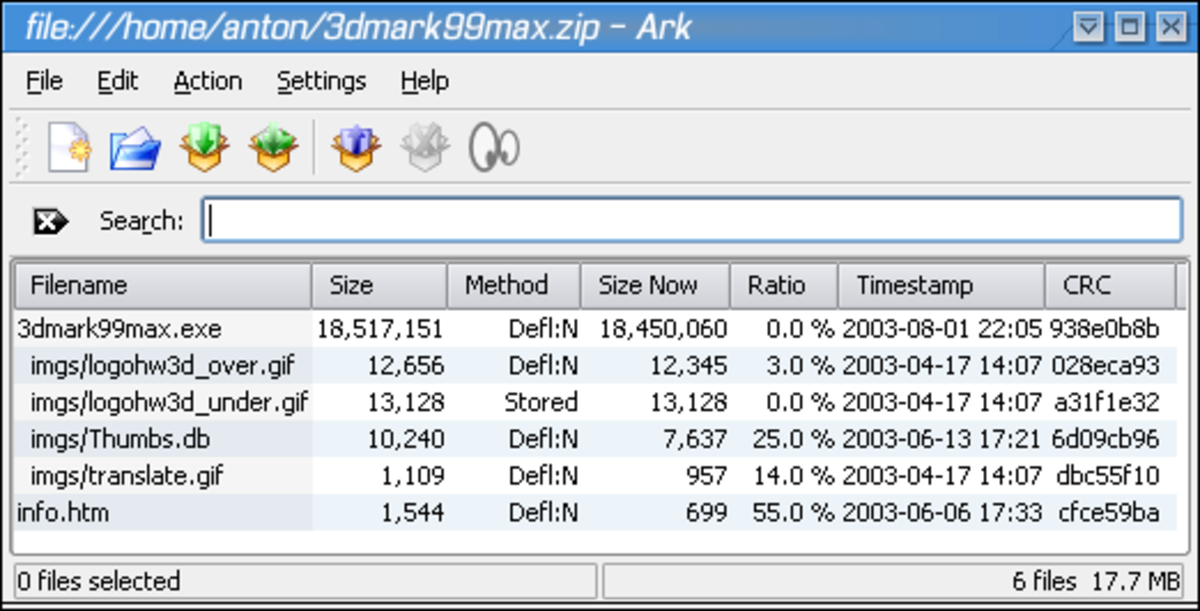This screenshot has height=611, width=1200.
Task: Sort by the Size column header
Action: [x=380, y=285]
